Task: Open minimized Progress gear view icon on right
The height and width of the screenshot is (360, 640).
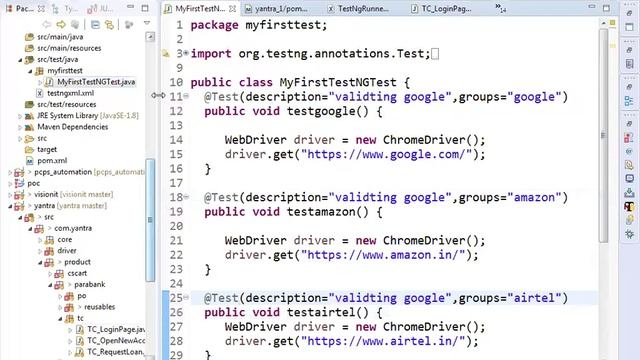Action: coord(629,234)
